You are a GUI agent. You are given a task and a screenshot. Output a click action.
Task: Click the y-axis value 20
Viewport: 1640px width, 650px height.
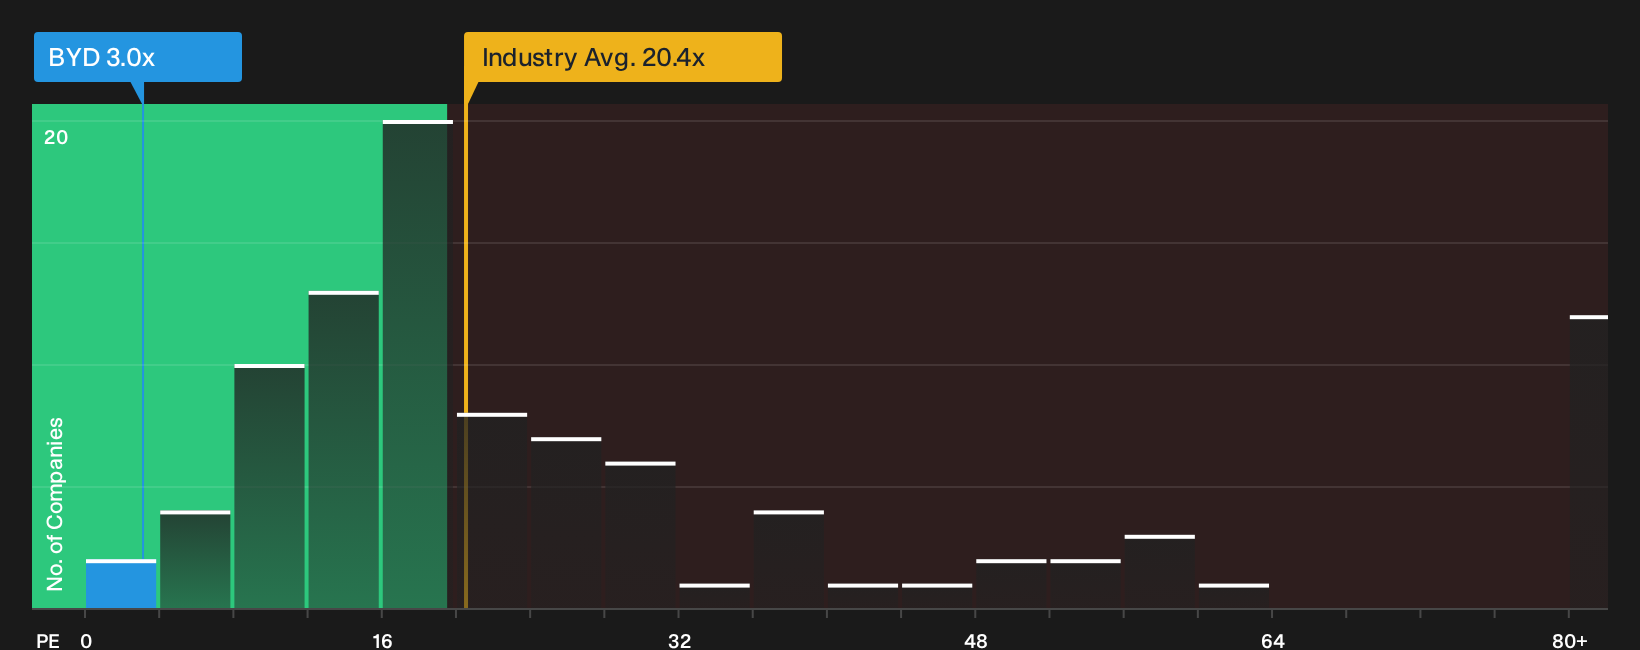coord(56,137)
